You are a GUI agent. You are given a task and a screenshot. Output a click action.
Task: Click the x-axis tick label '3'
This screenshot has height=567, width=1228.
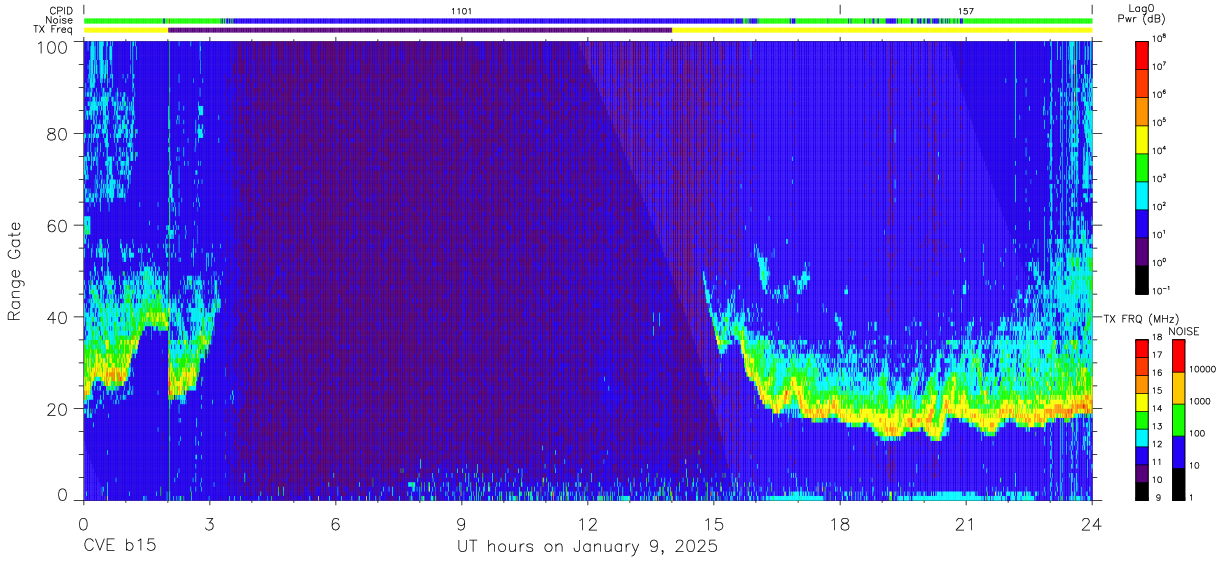tap(209, 524)
